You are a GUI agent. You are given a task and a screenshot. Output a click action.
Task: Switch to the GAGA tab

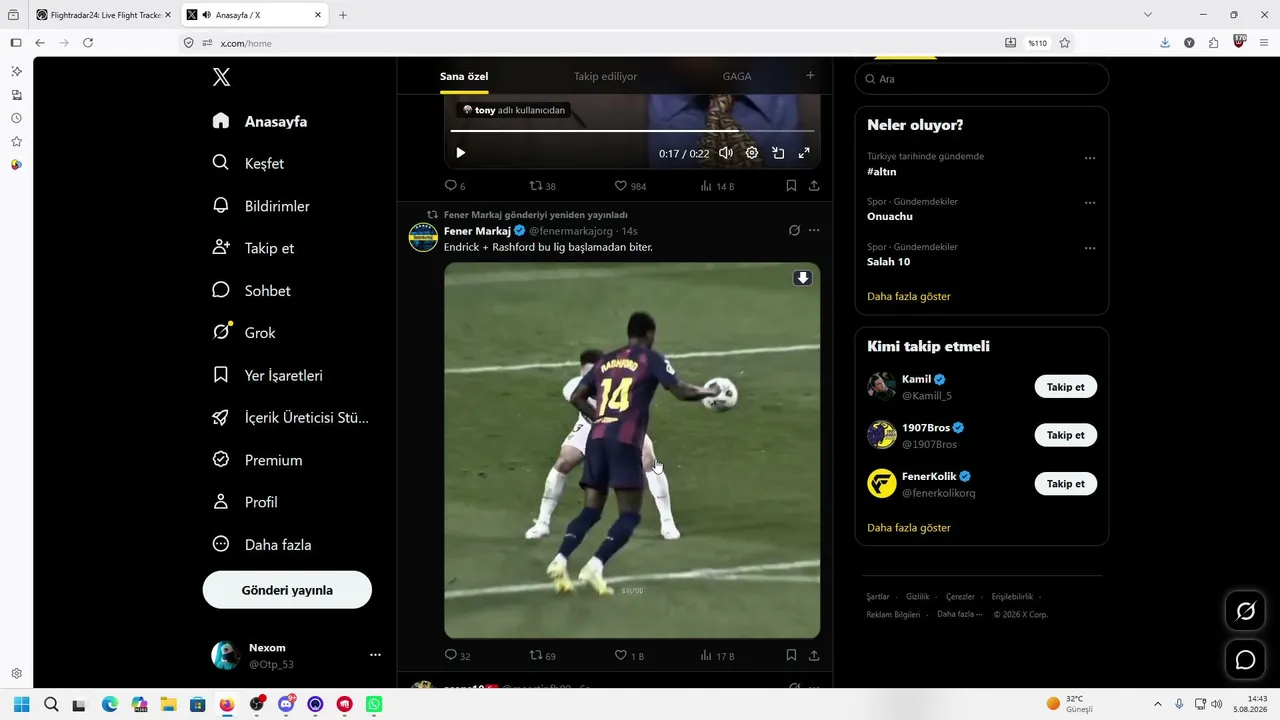click(737, 76)
